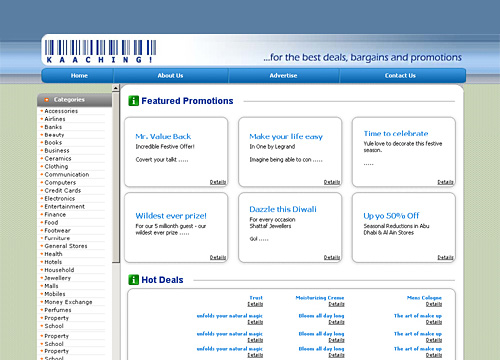
Task: Click the green info icon beside Featured Promotions
Action: pyautogui.click(x=133, y=101)
